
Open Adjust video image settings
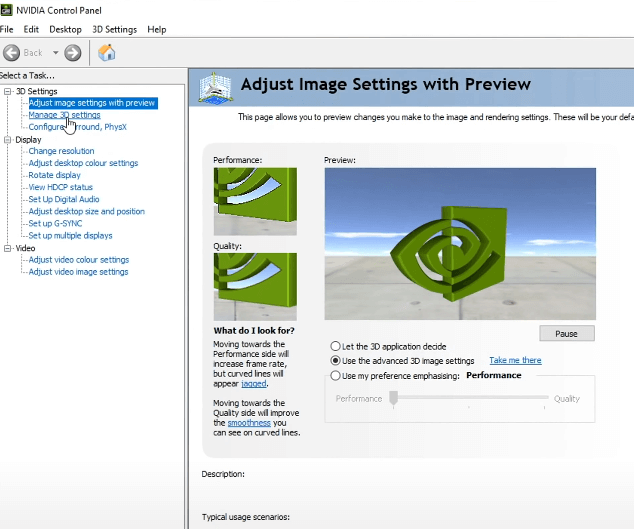click(x=78, y=272)
